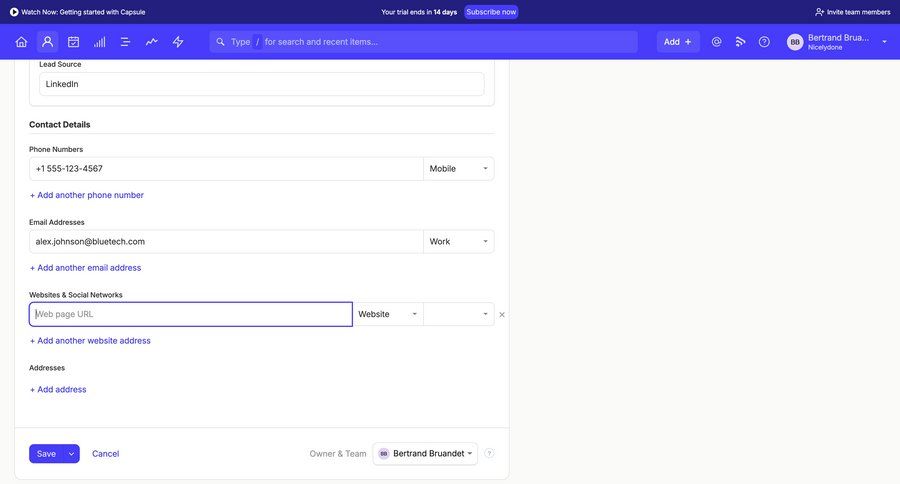Open the Workflow automation lightning icon
Image resolution: width=900 pixels, height=484 pixels.
pos(178,42)
